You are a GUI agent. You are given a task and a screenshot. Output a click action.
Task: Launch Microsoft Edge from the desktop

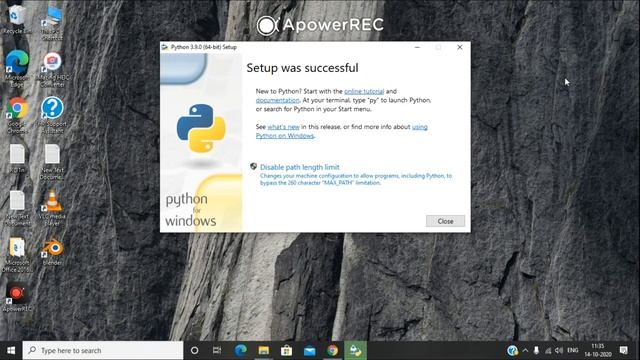coord(17,68)
